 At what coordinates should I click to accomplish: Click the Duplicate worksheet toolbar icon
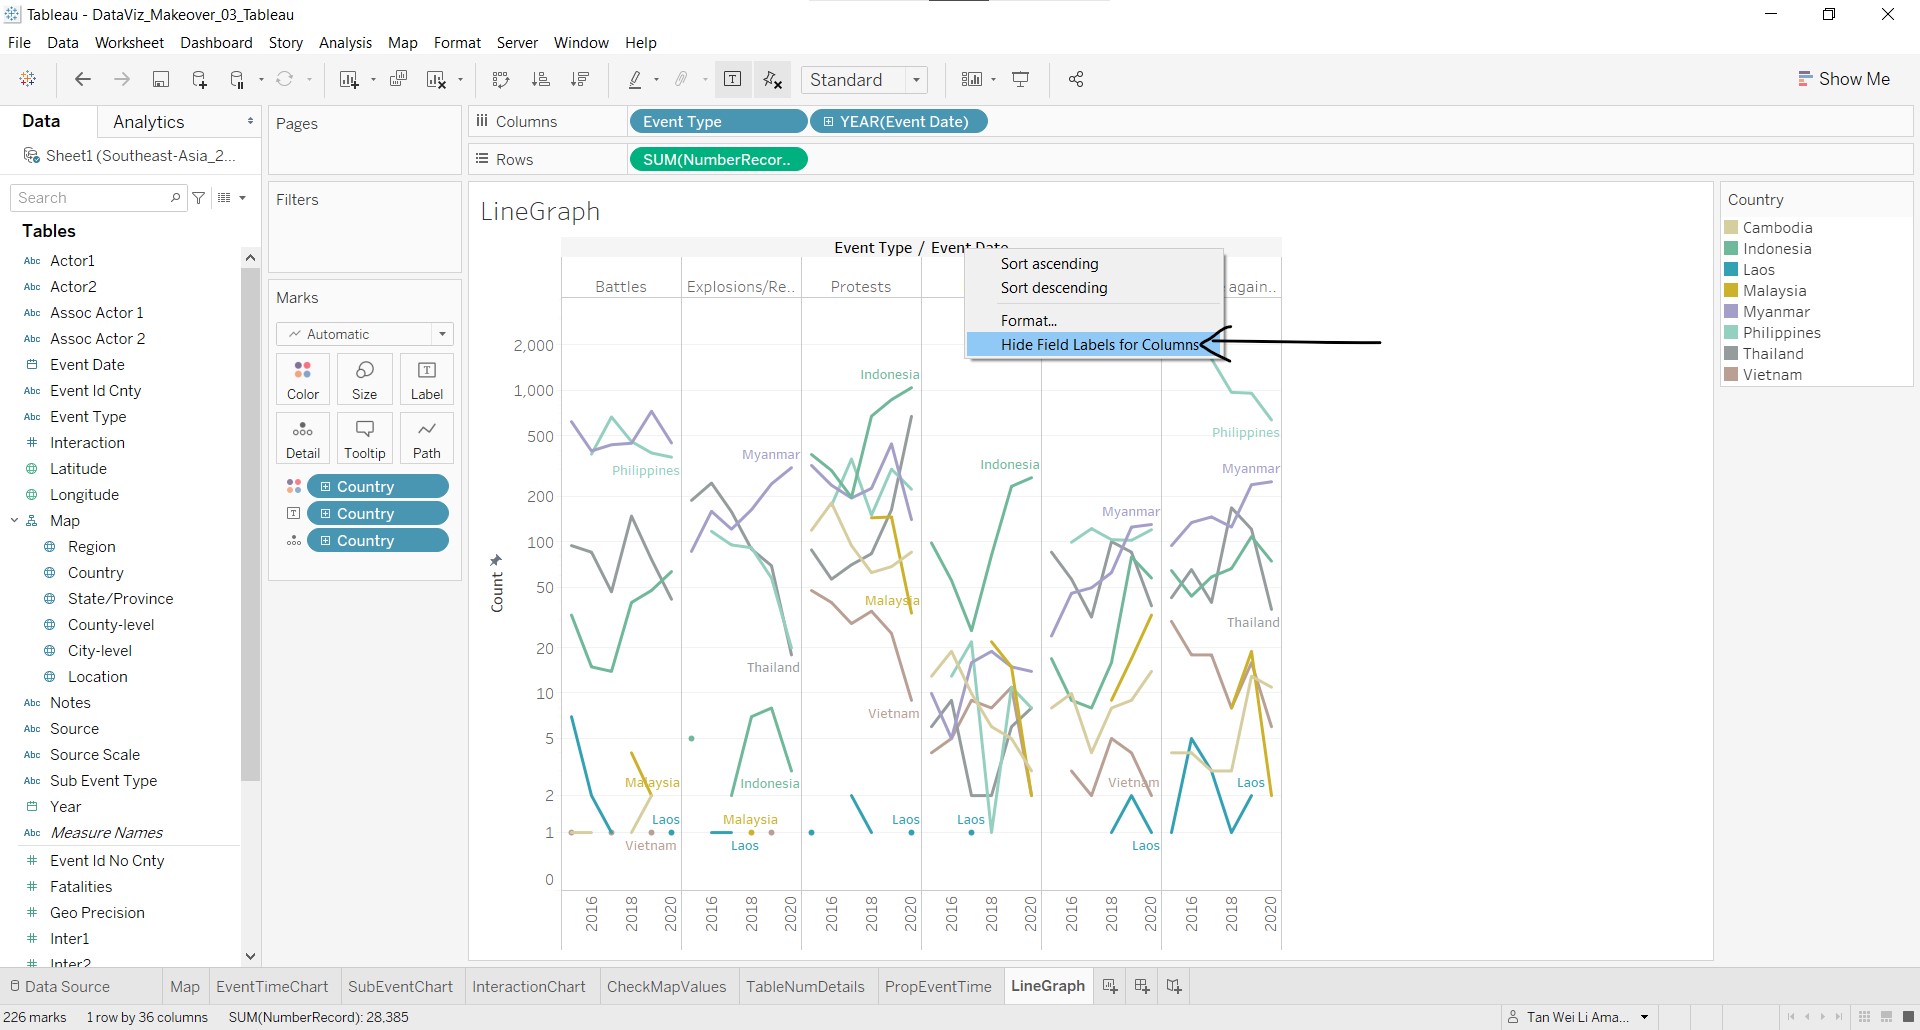(x=398, y=80)
